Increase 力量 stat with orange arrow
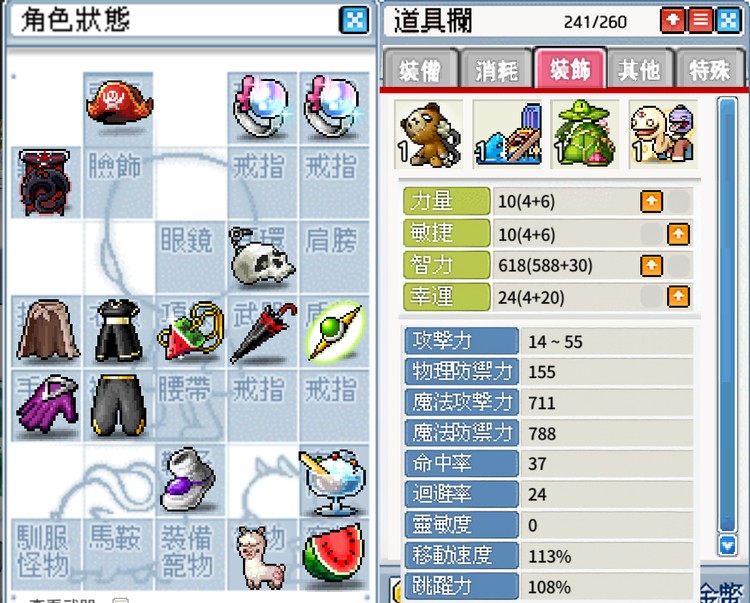 pos(651,201)
